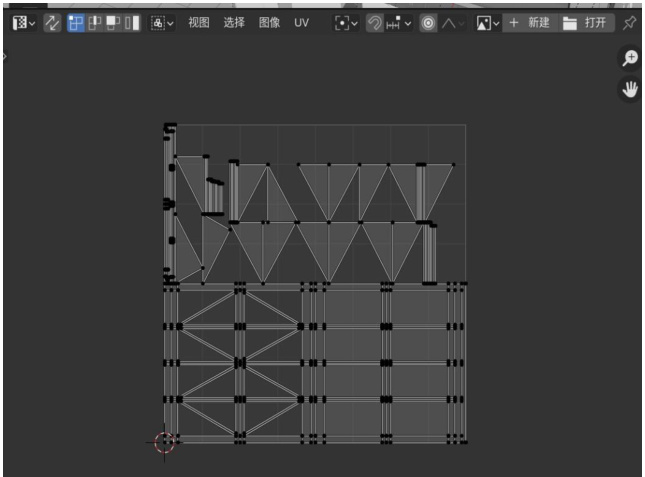Open the image browse dropdown

[x=487, y=22]
